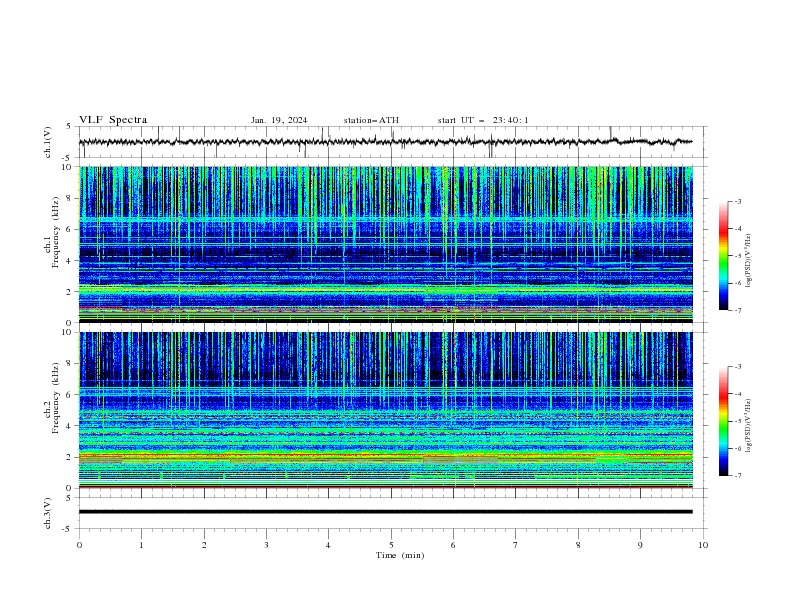Click the ch.2 PSD color scale bar
This screenshot has width=792, height=612.
723,421
